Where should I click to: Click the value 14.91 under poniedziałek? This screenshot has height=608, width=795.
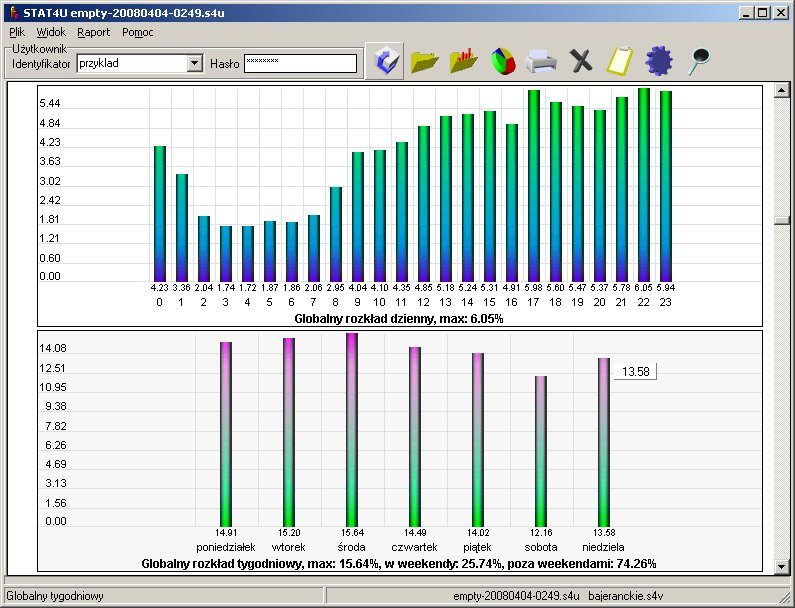(x=226, y=532)
